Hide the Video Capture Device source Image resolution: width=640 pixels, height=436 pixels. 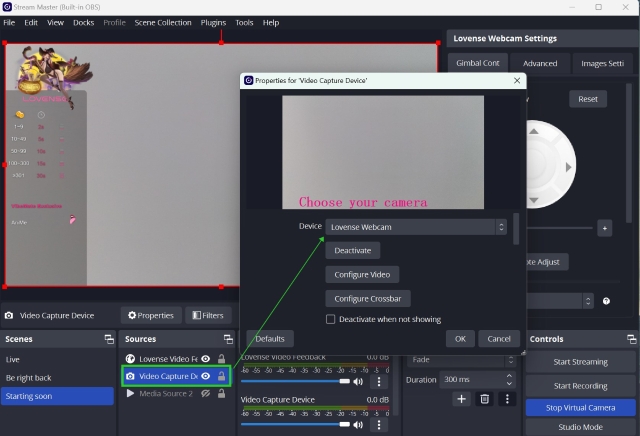click(205, 376)
